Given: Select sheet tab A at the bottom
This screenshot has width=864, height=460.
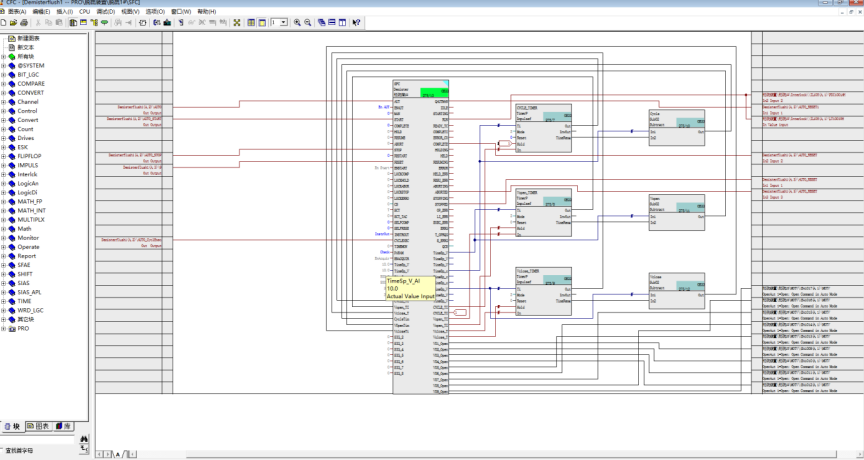Looking at the screenshot, I should click(117, 454).
